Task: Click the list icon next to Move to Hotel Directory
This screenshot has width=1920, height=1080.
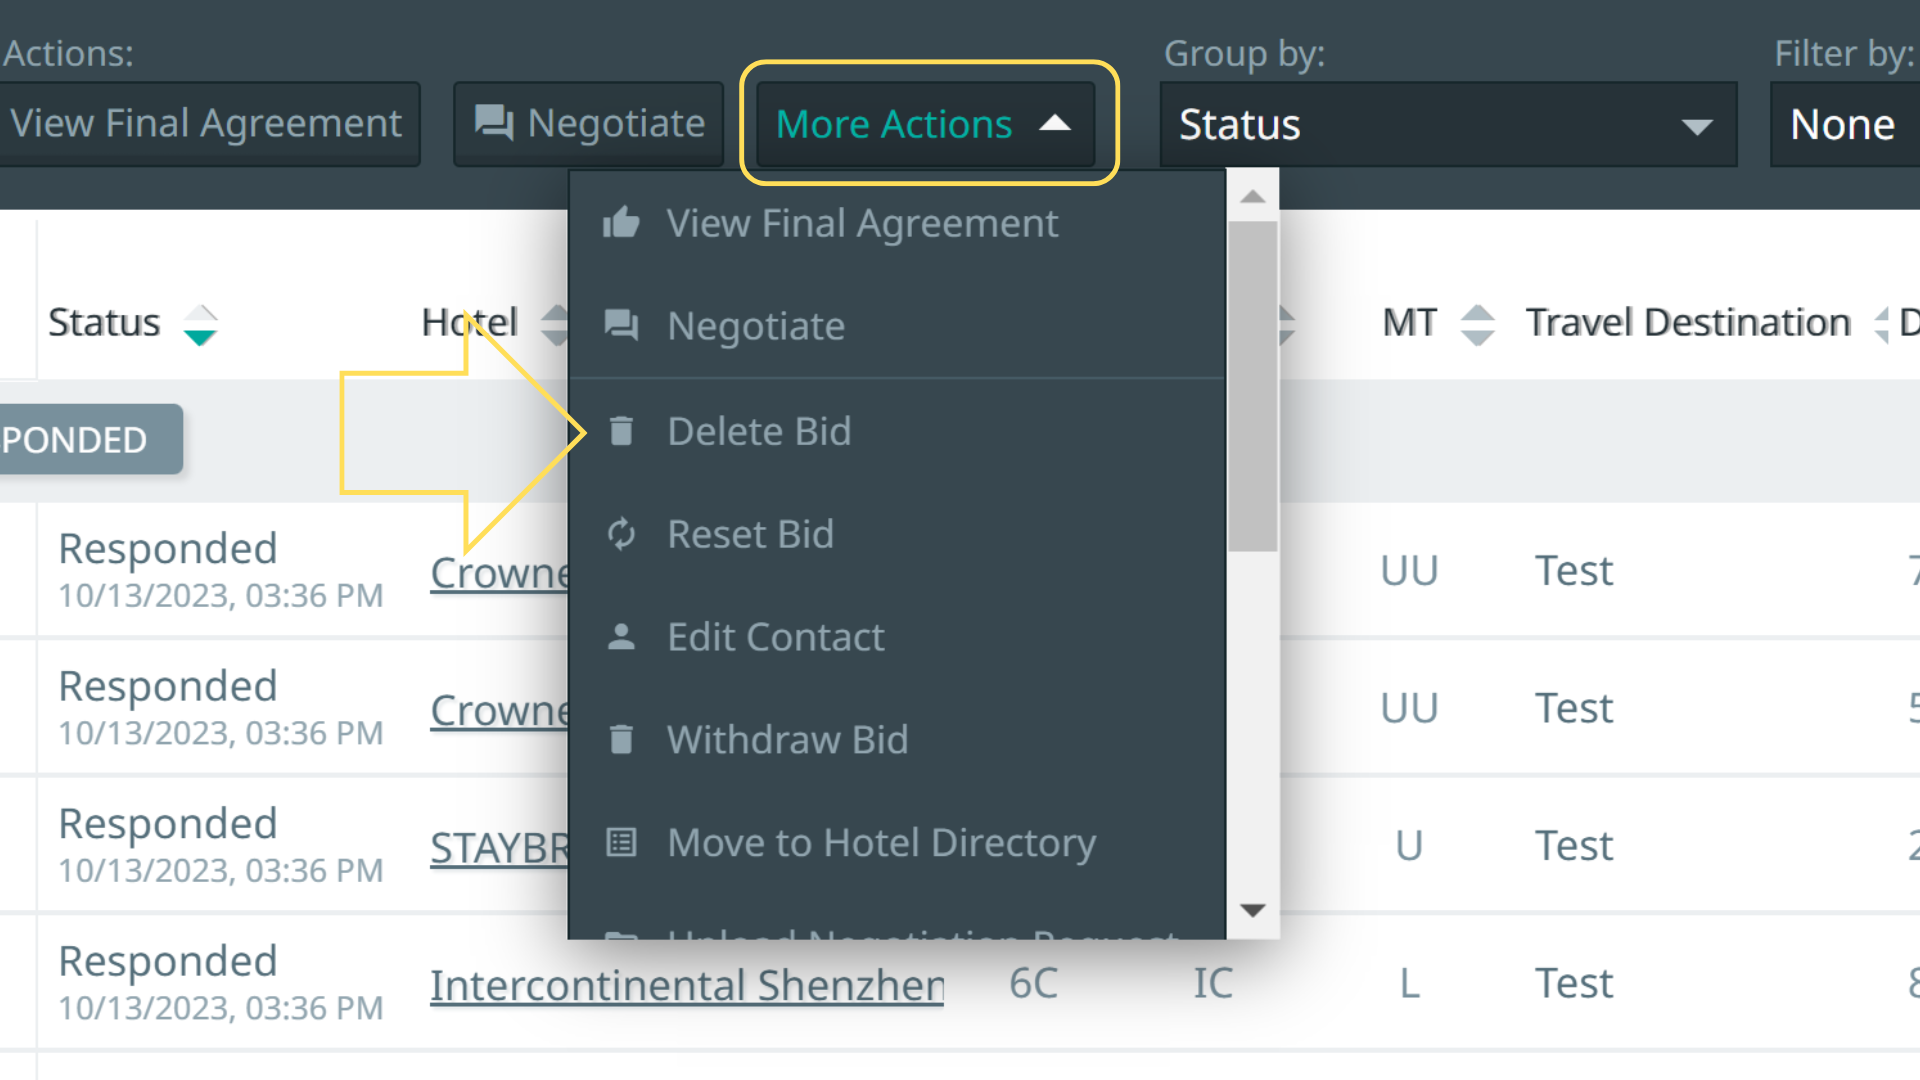Action: (621, 843)
